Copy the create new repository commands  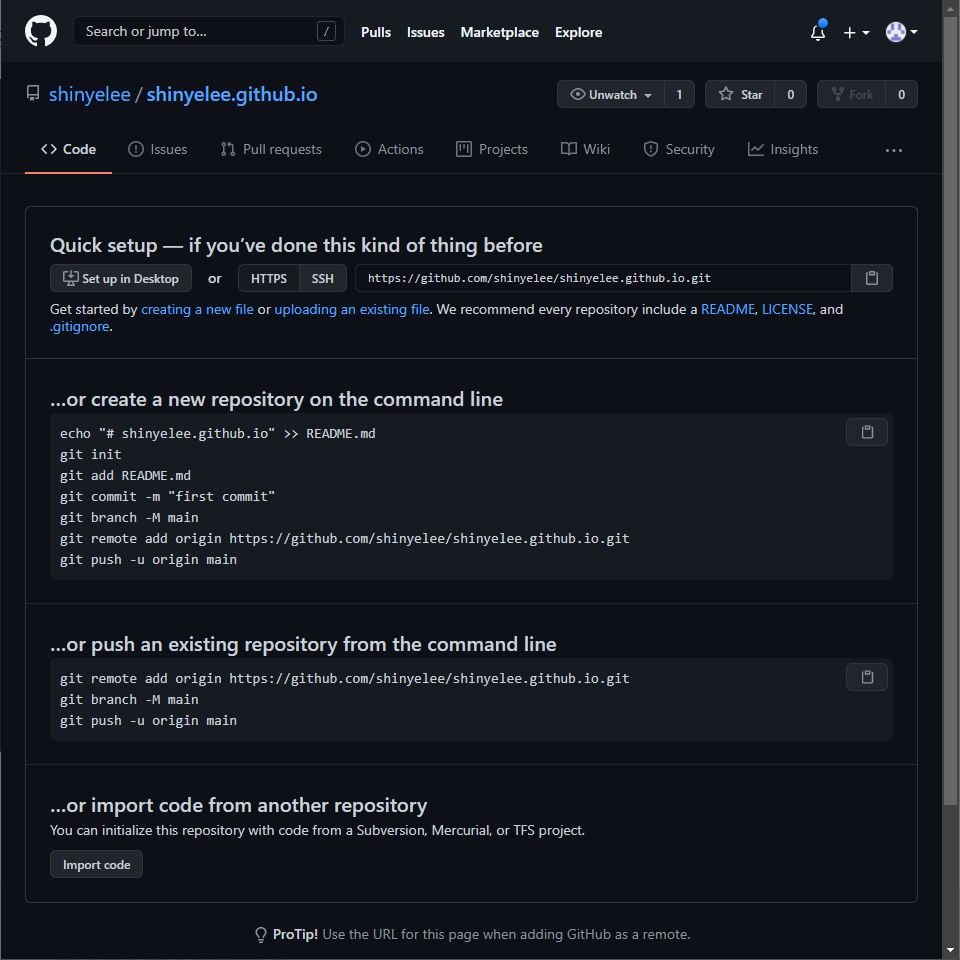tap(867, 432)
